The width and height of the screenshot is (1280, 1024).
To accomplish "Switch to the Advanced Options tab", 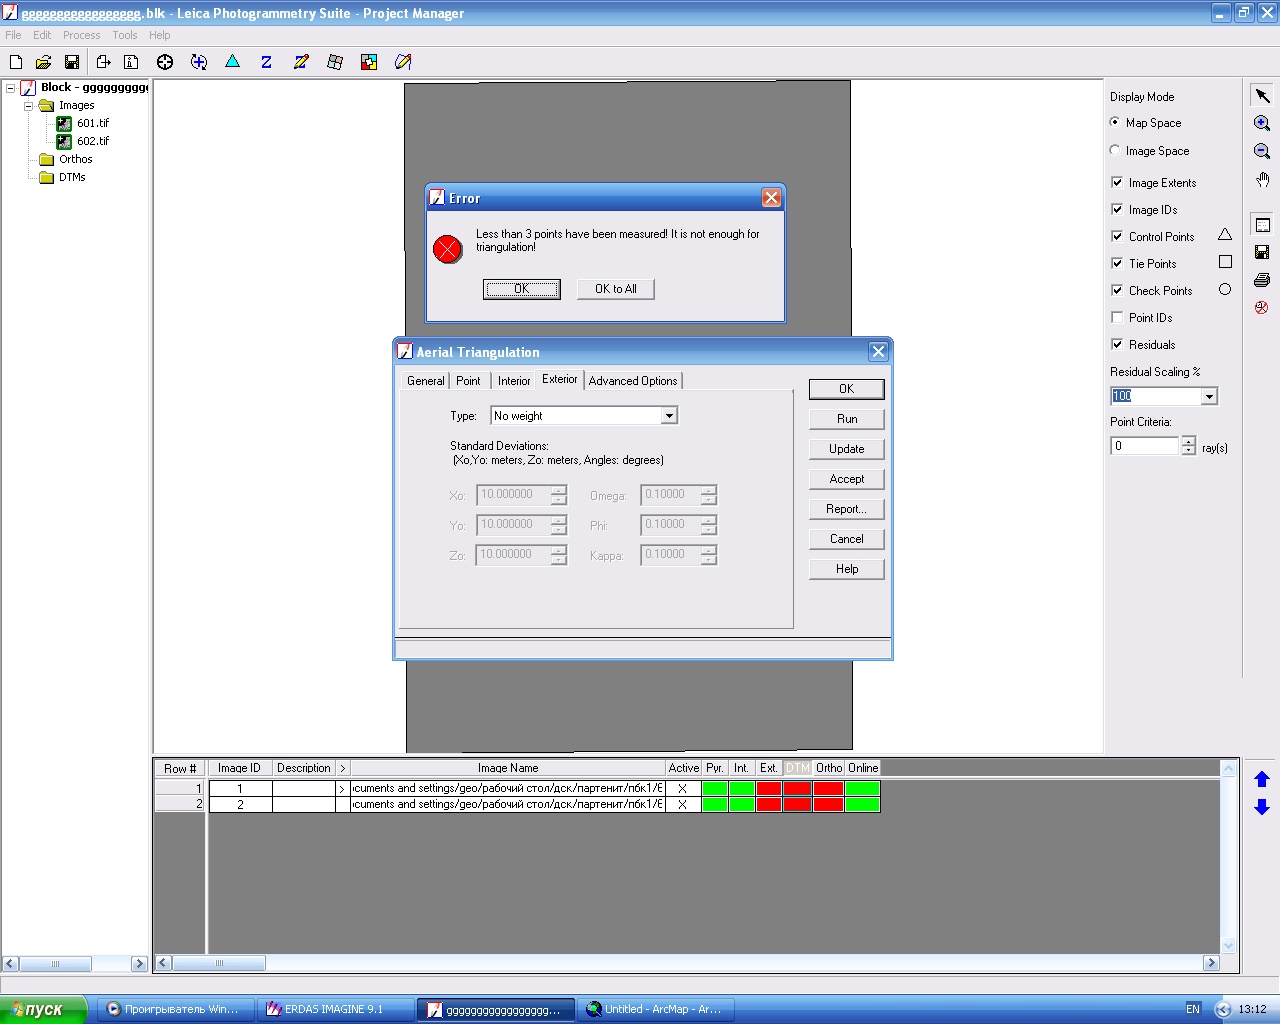I will pyautogui.click(x=632, y=381).
